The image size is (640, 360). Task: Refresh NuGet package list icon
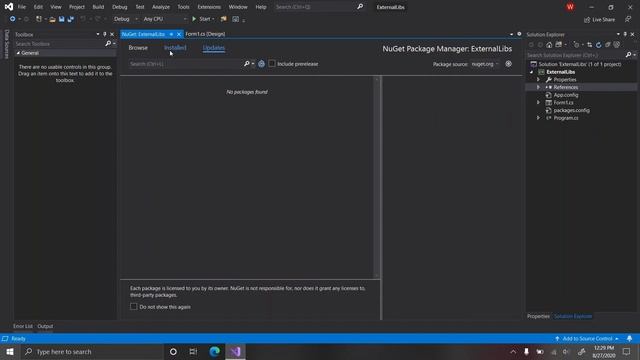point(261,64)
